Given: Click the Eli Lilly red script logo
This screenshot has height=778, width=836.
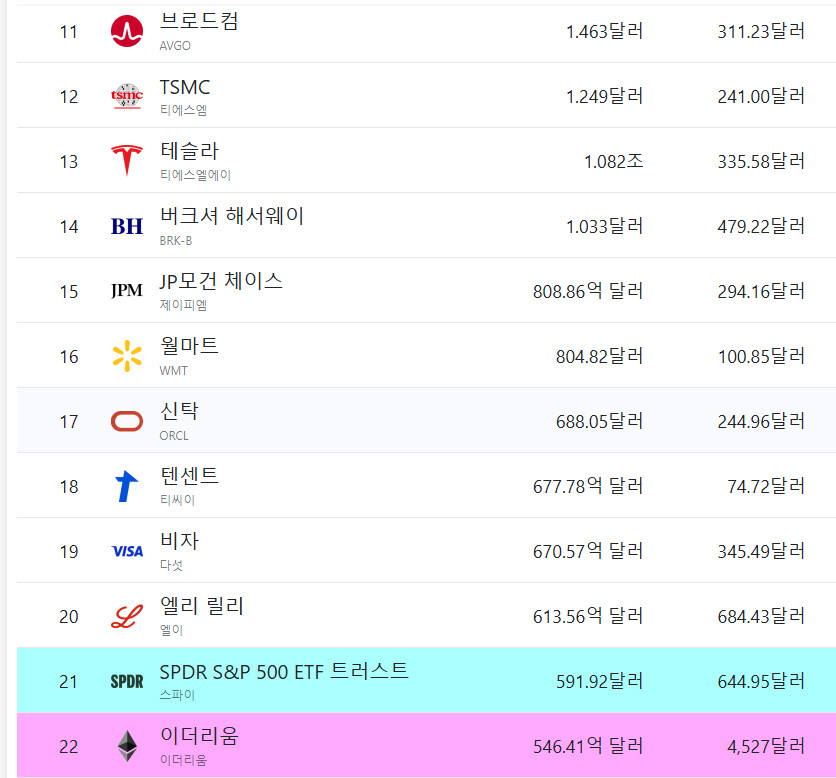Looking at the screenshot, I should (x=127, y=616).
